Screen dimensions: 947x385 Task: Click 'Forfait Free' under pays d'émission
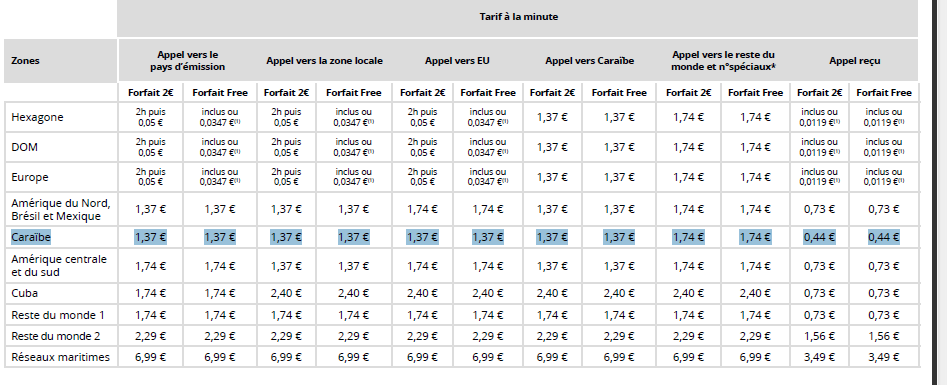click(x=220, y=92)
